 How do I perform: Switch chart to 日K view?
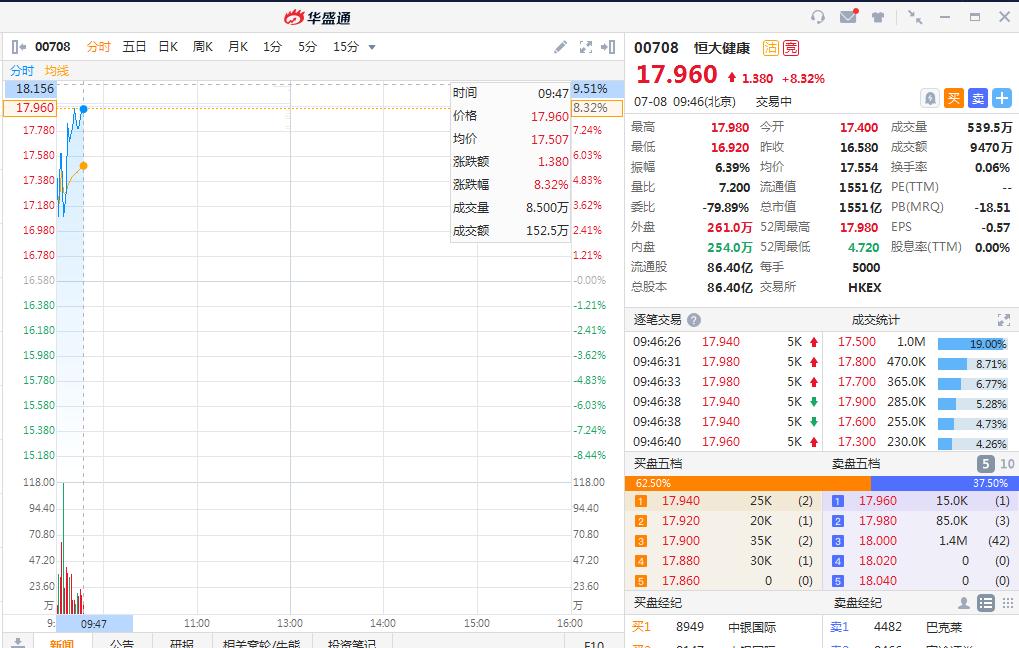click(168, 47)
